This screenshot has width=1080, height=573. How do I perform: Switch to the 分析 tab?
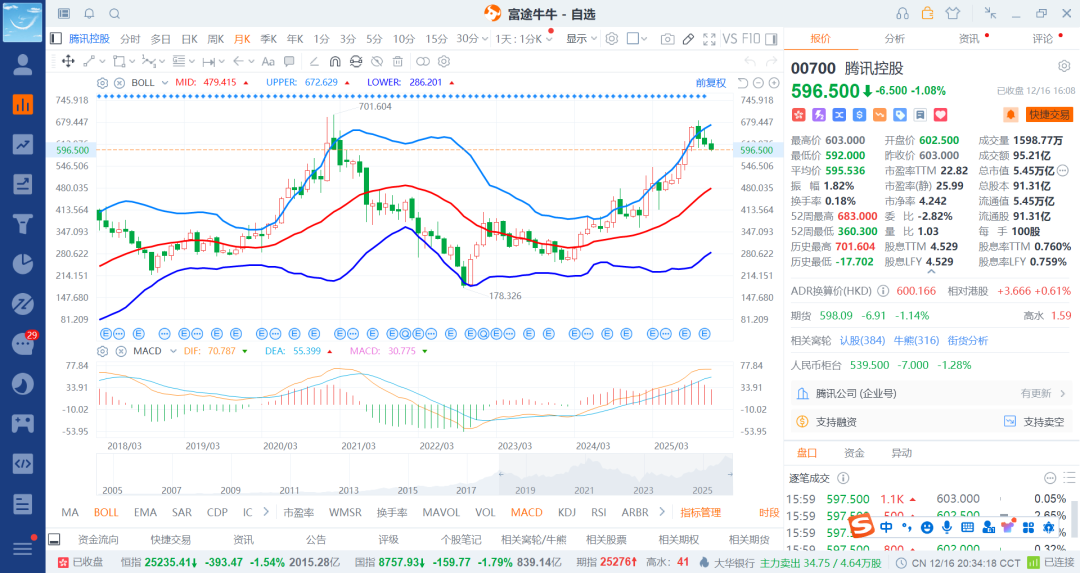point(894,39)
